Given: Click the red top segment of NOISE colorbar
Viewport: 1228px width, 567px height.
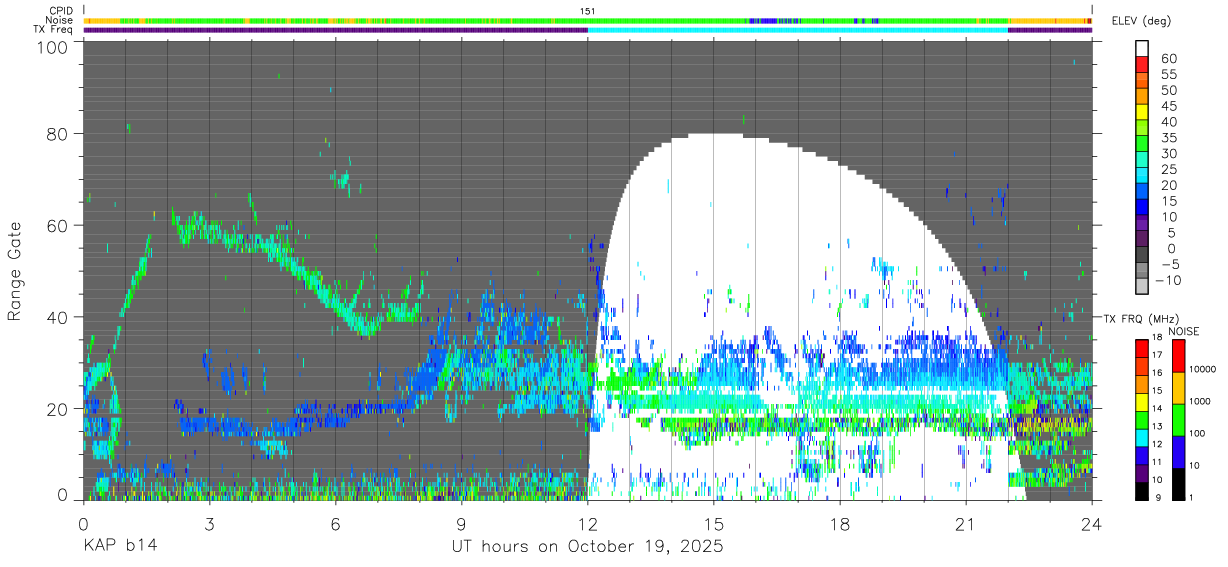Looking at the screenshot, I should pos(1178,356).
